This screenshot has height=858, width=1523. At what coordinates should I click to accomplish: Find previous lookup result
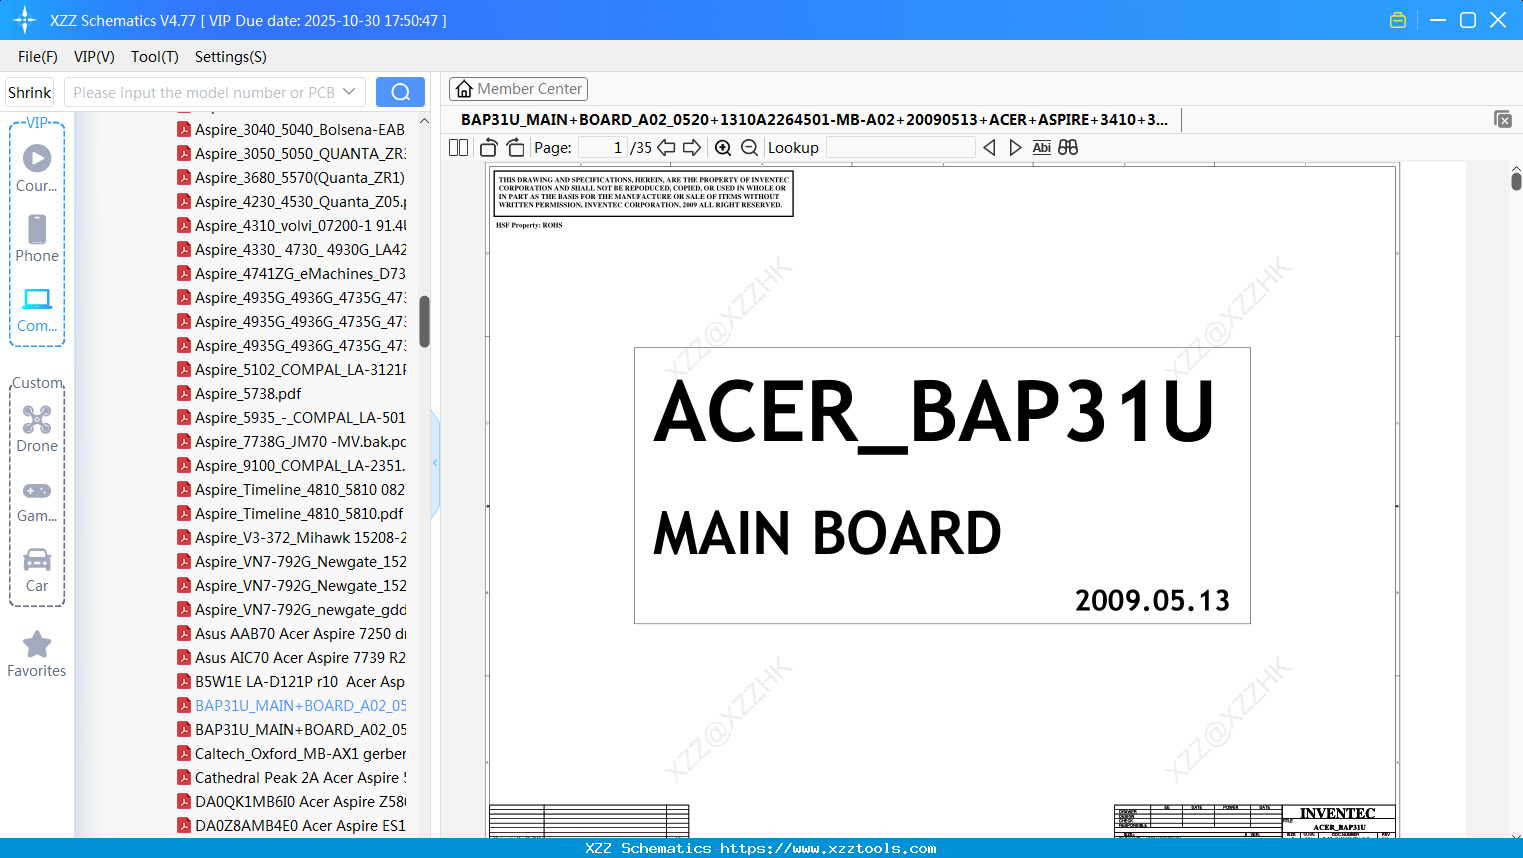(989, 147)
